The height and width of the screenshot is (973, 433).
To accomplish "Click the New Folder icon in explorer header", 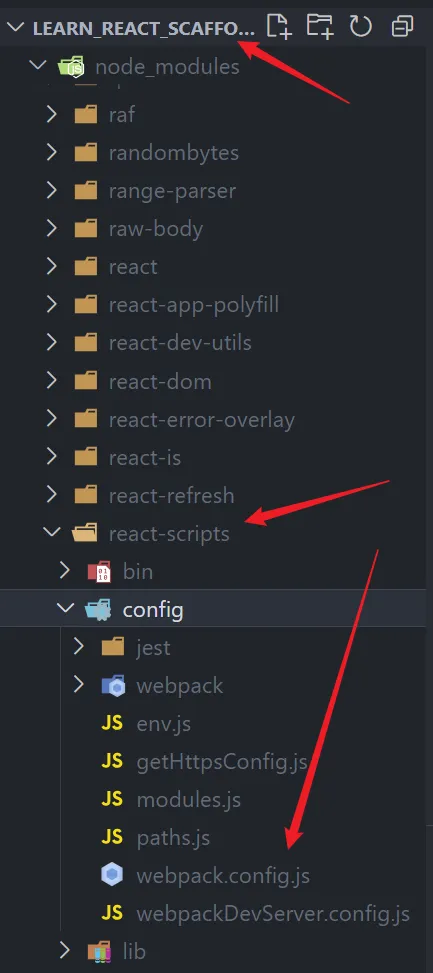I will [320, 27].
